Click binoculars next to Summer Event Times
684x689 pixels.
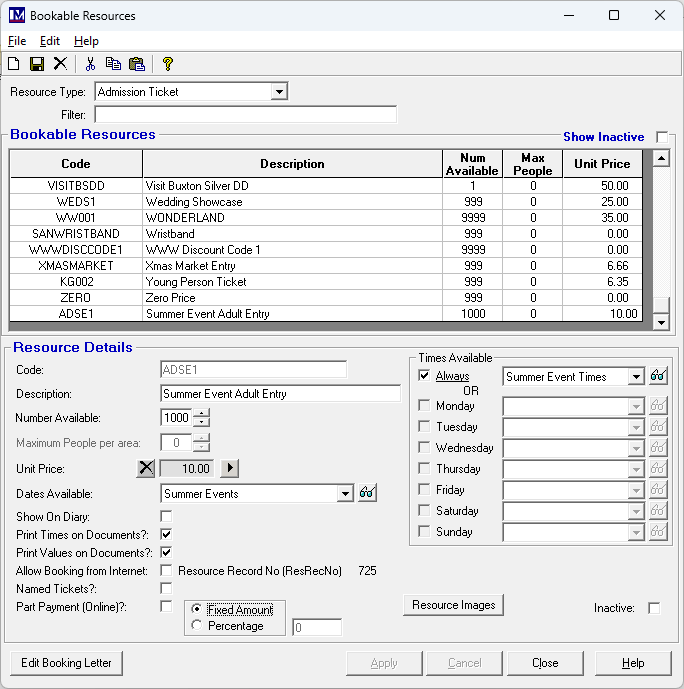click(x=658, y=376)
